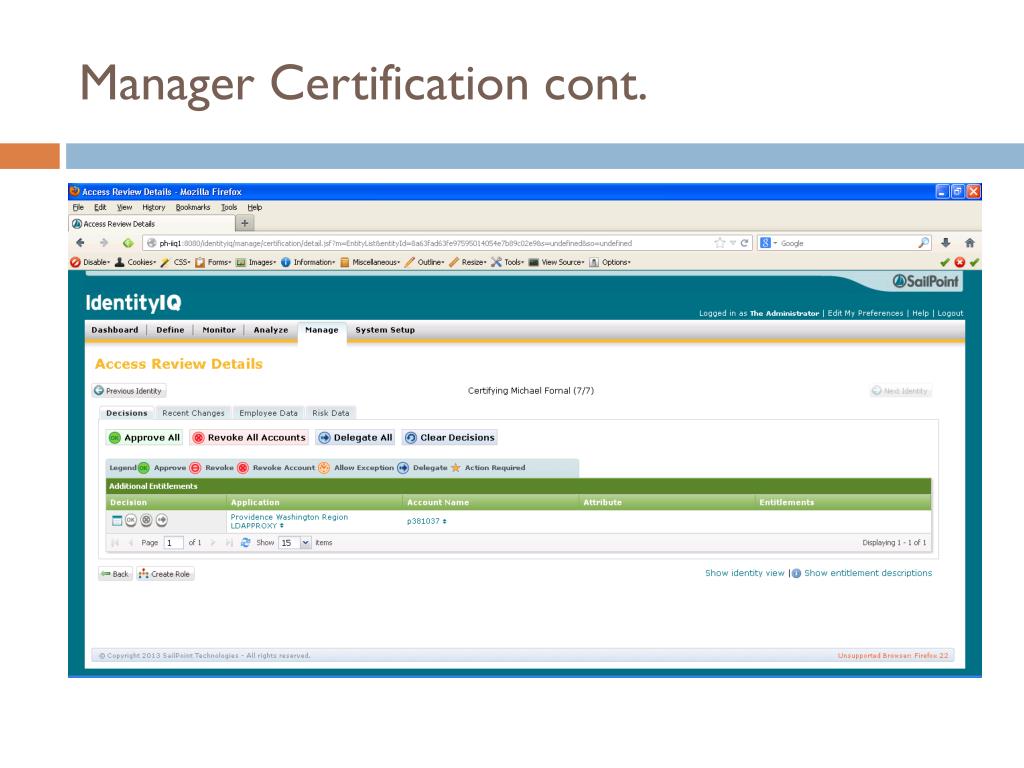Open the Information toolbar menu

point(308,262)
